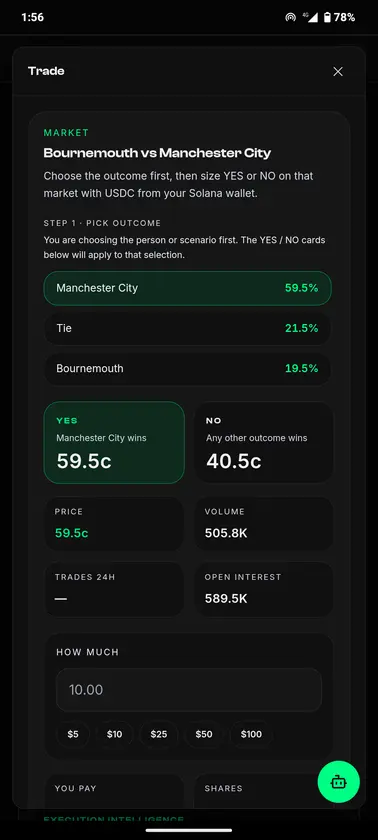Tap the 4G signal strength icon
378x840 pixels.
[x=310, y=17]
